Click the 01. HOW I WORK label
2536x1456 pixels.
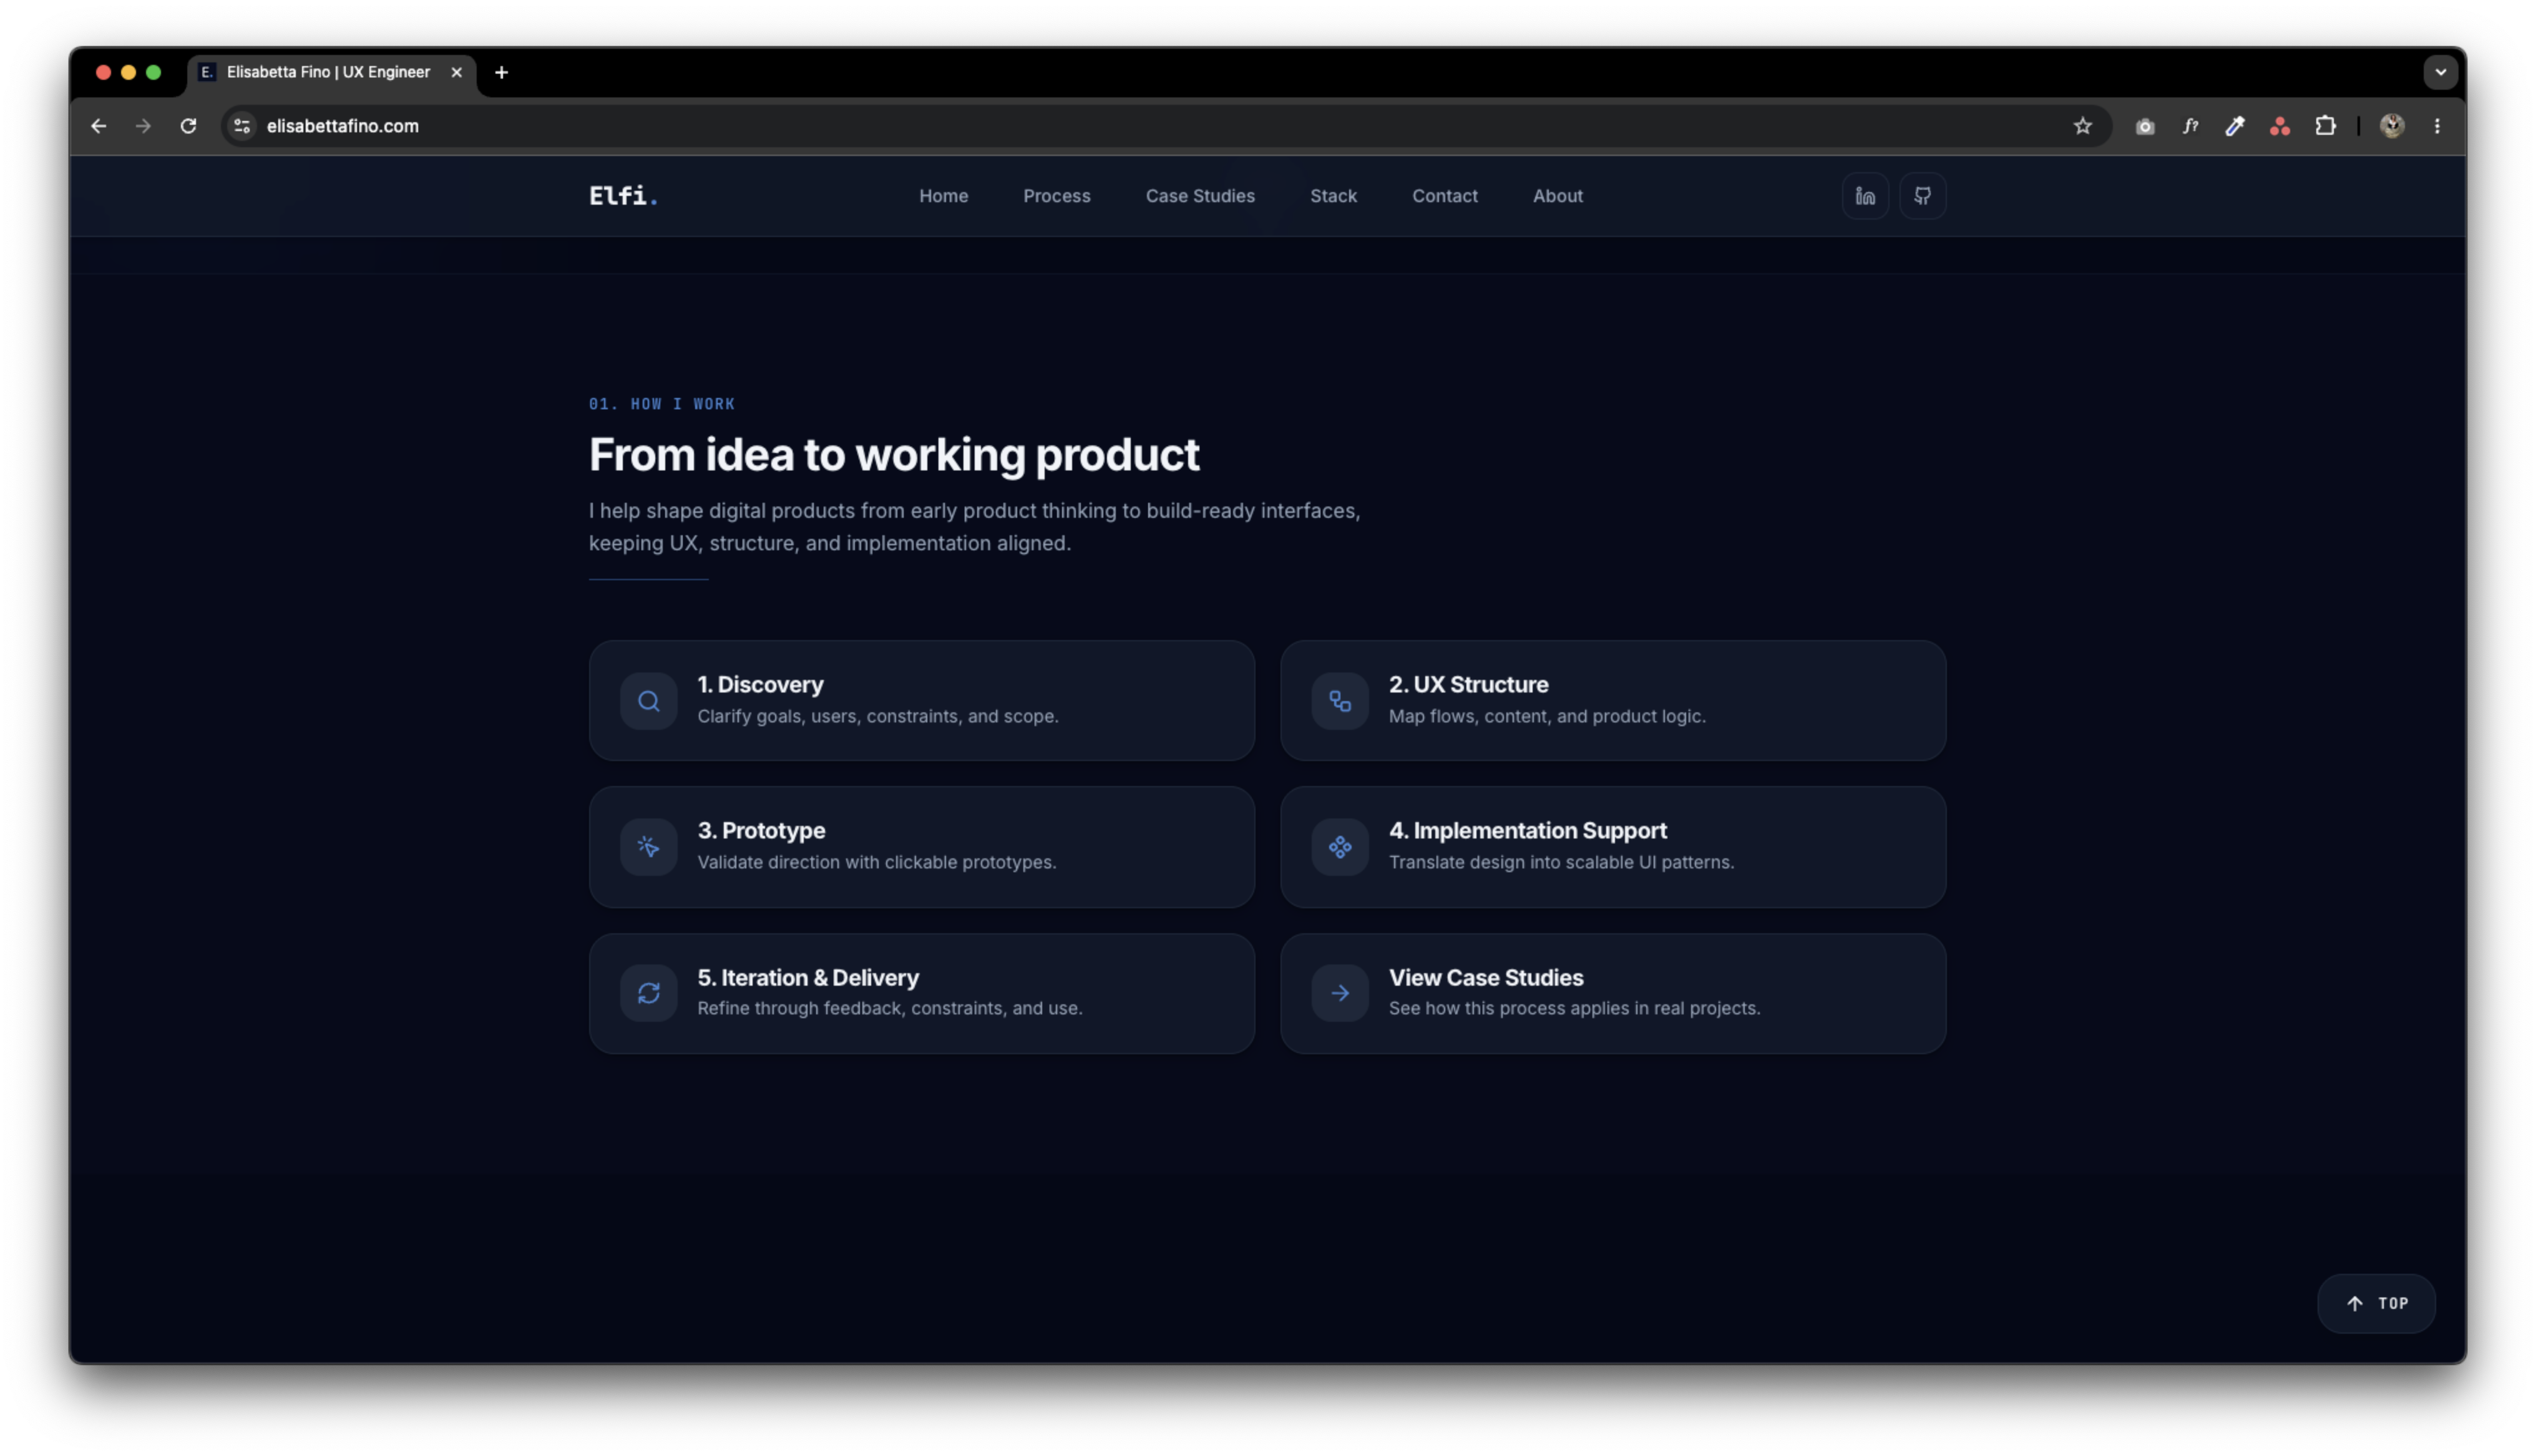[x=661, y=404]
